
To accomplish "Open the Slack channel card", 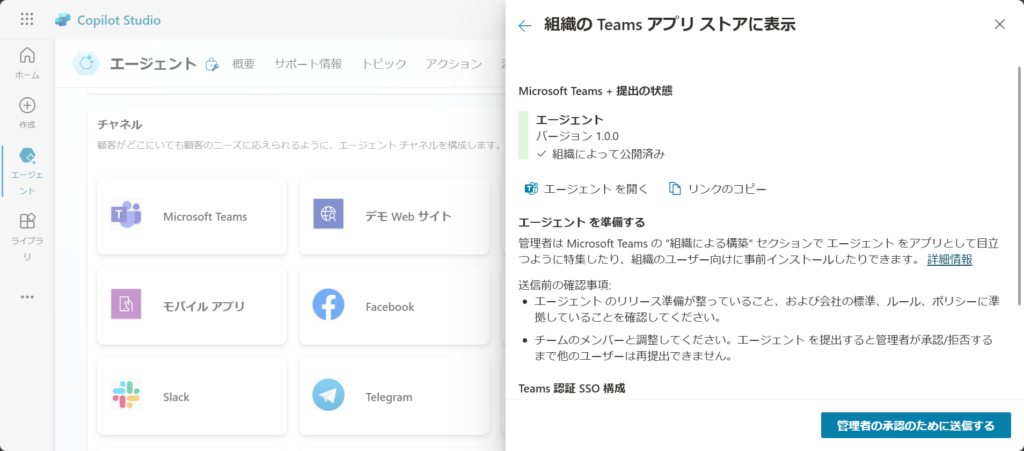I will (191, 396).
